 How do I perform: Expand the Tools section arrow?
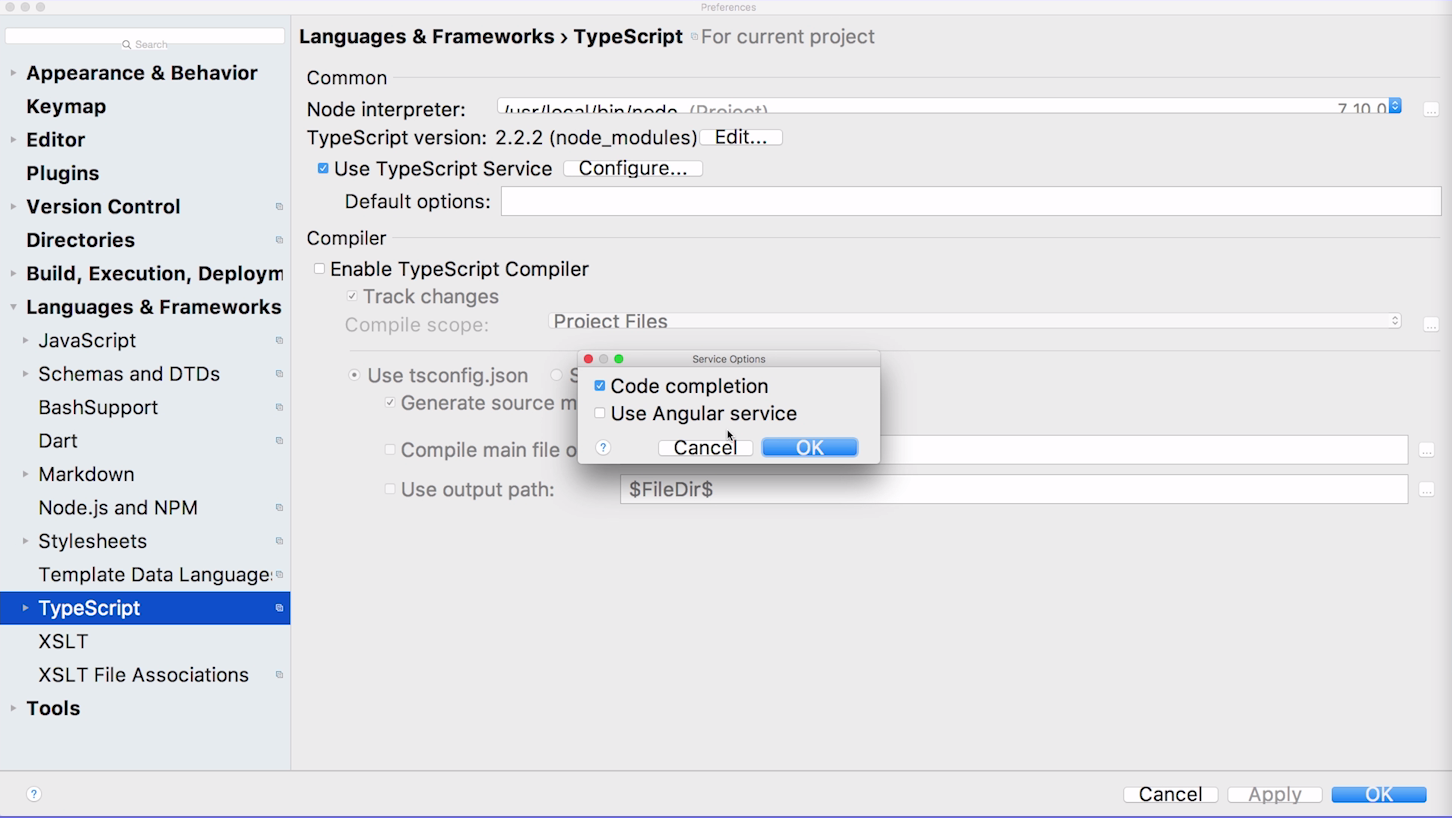pos(13,709)
